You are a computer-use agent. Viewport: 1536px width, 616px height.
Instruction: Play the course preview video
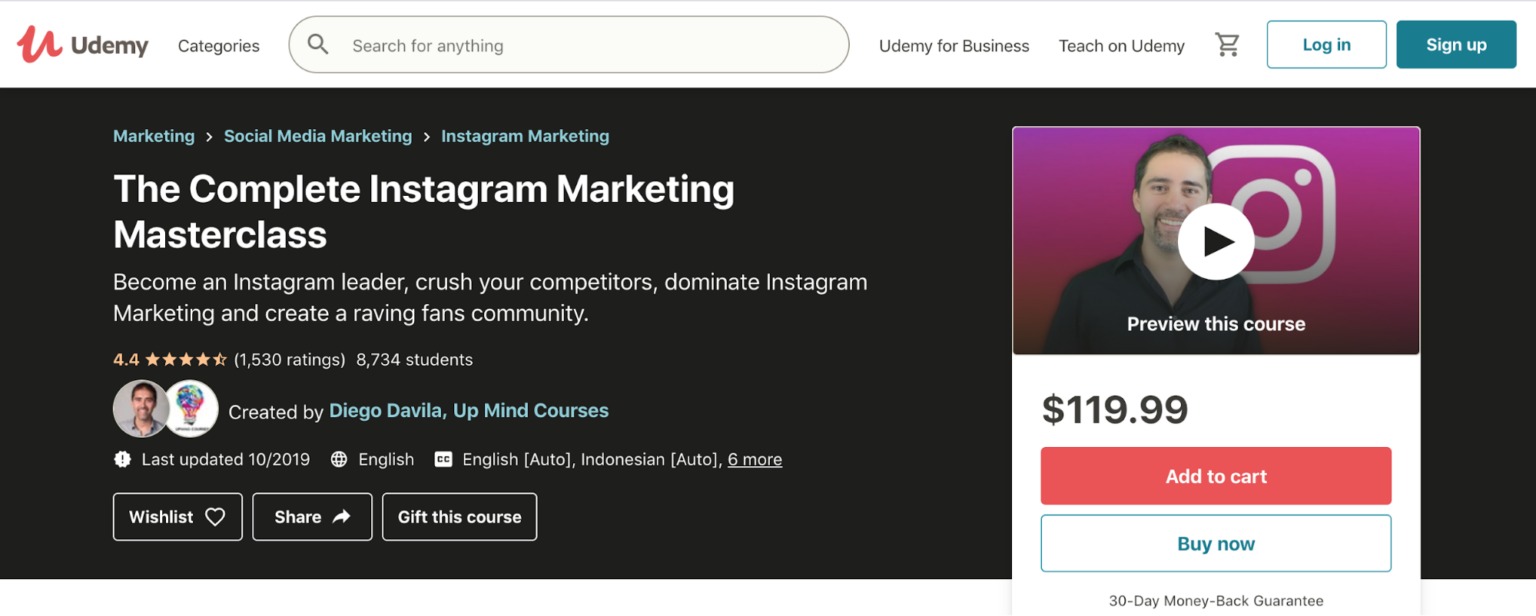1216,240
